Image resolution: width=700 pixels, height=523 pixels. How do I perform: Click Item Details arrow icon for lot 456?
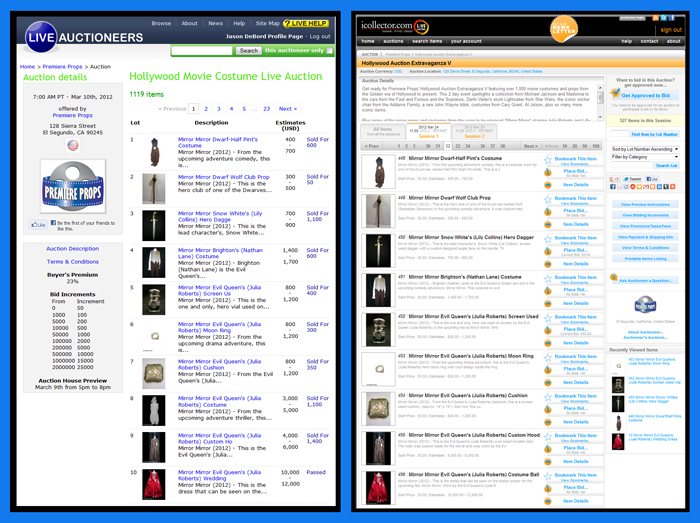click(x=548, y=501)
